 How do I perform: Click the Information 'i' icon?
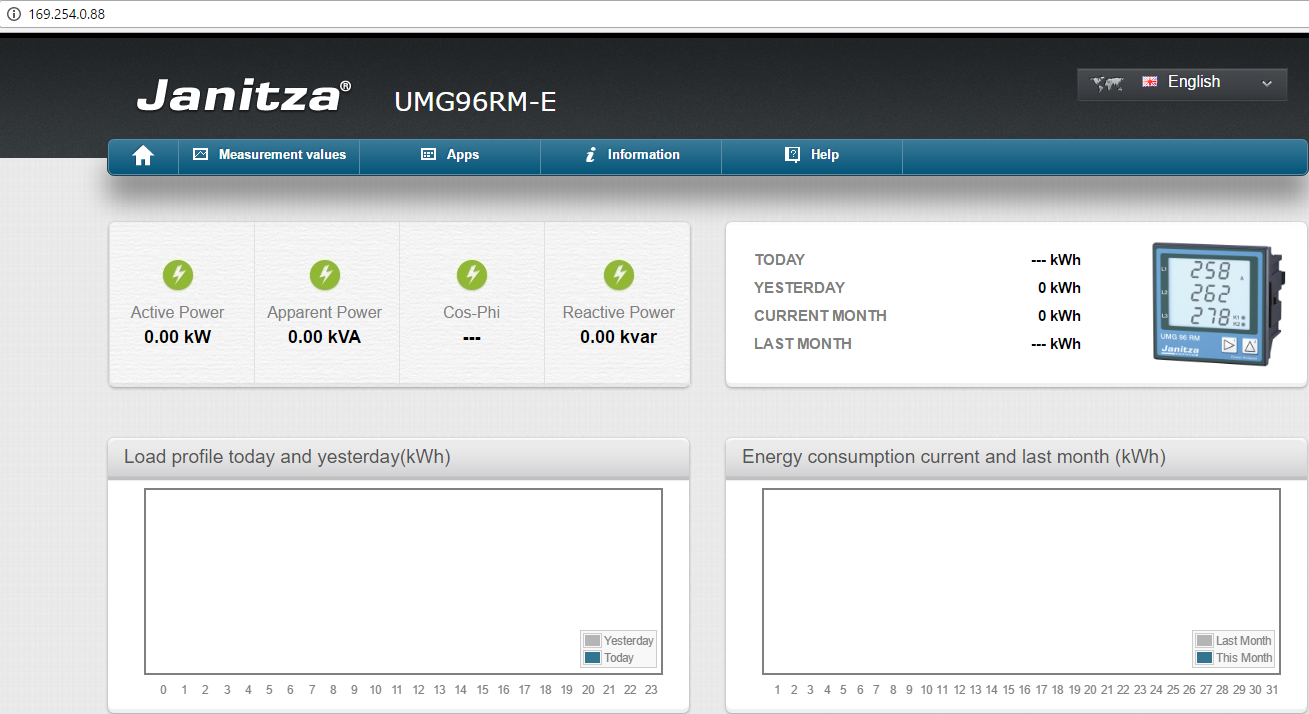click(590, 154)
